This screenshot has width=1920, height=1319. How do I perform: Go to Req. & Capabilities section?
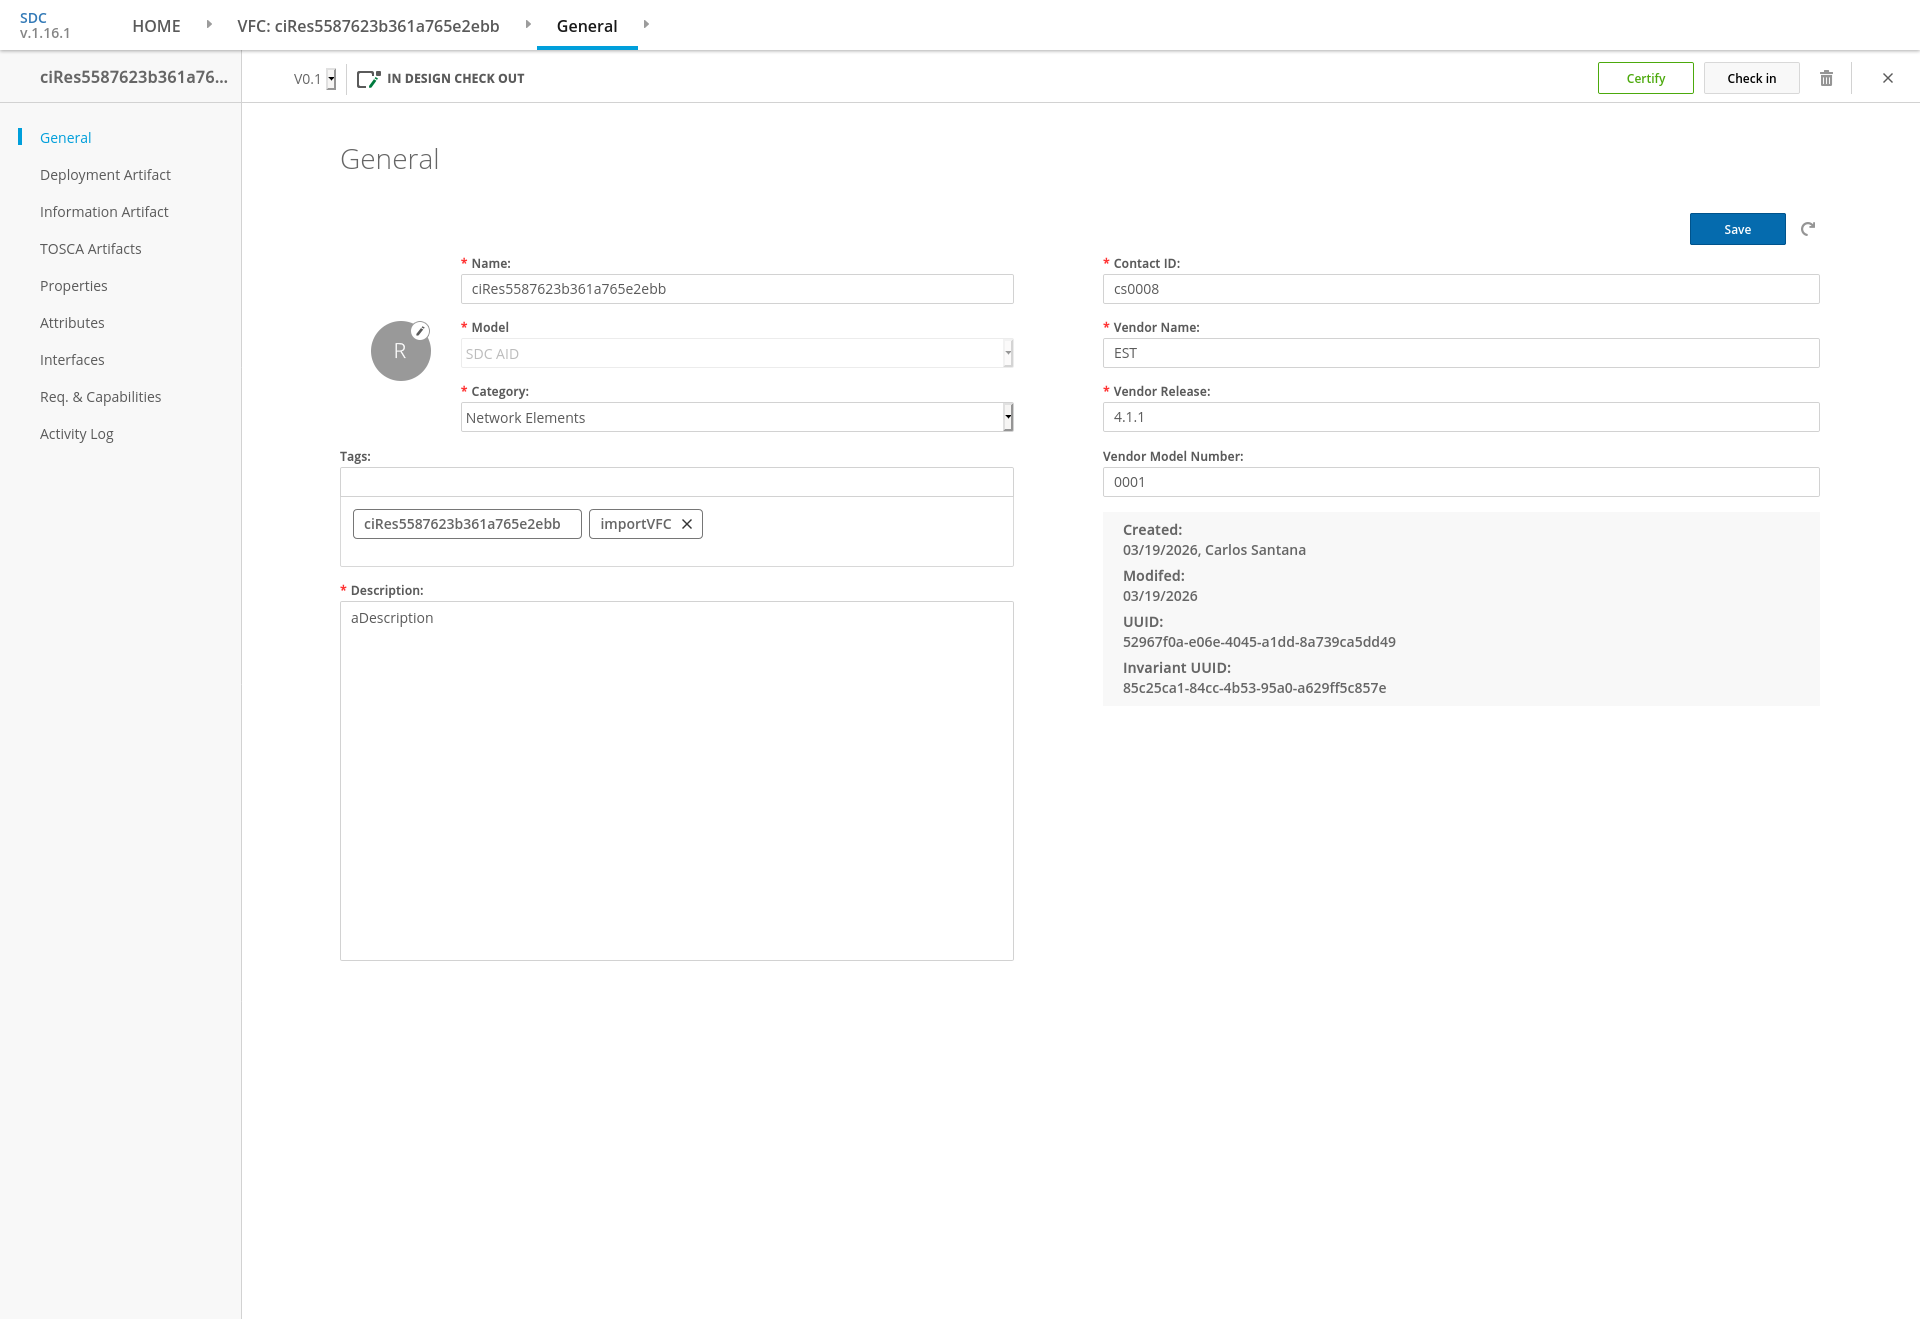click(x=100, y=397)
